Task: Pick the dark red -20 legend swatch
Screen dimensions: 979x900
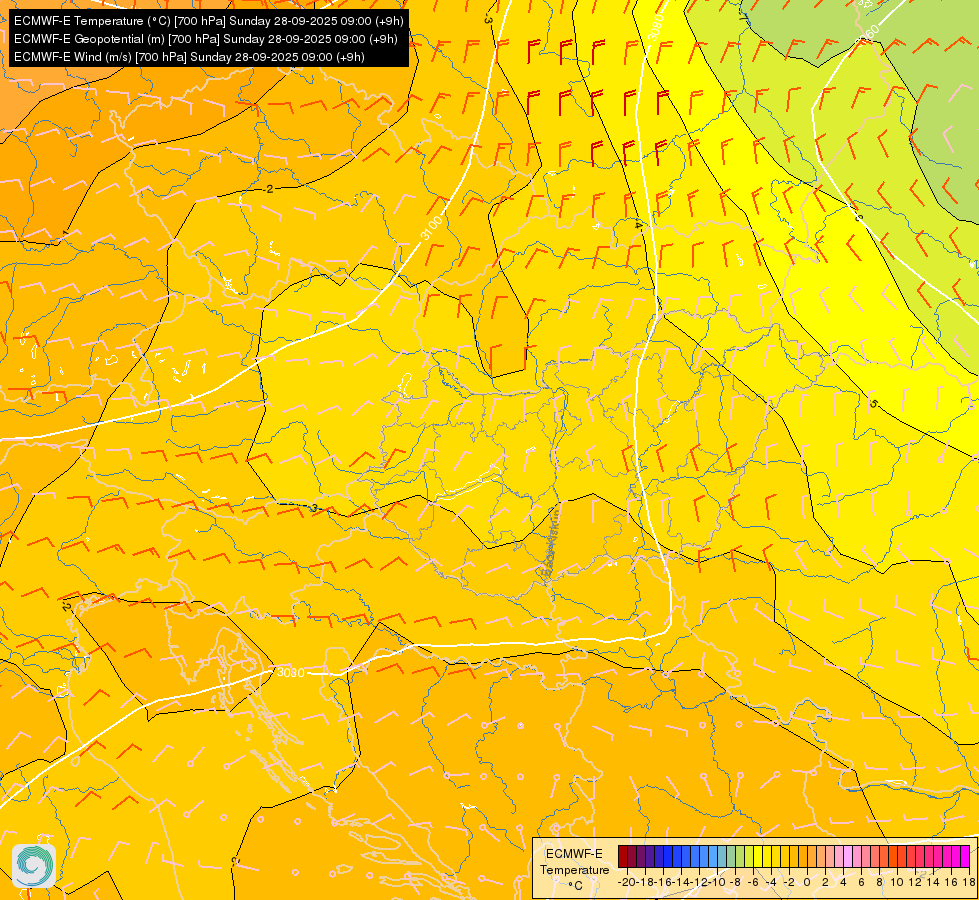Action: (x=622, y=856)
